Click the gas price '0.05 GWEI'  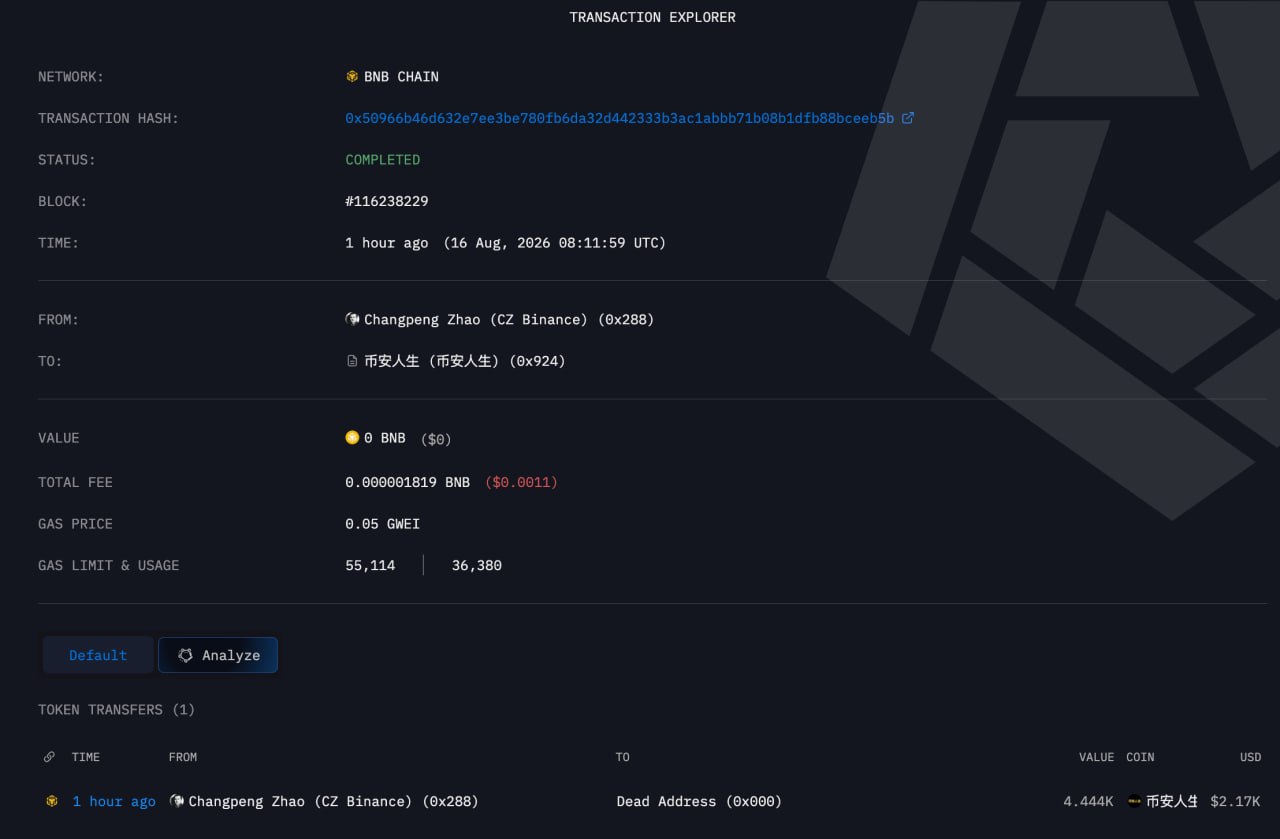383,524
